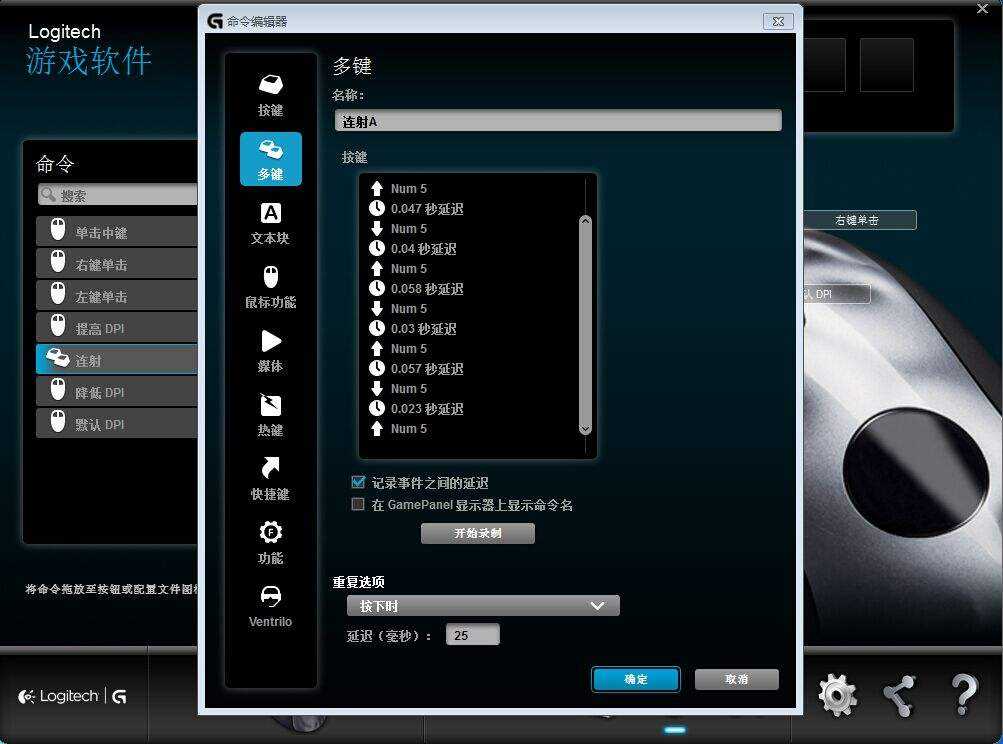Select the 0.058 秒延迟 entry

pos(416,289)
